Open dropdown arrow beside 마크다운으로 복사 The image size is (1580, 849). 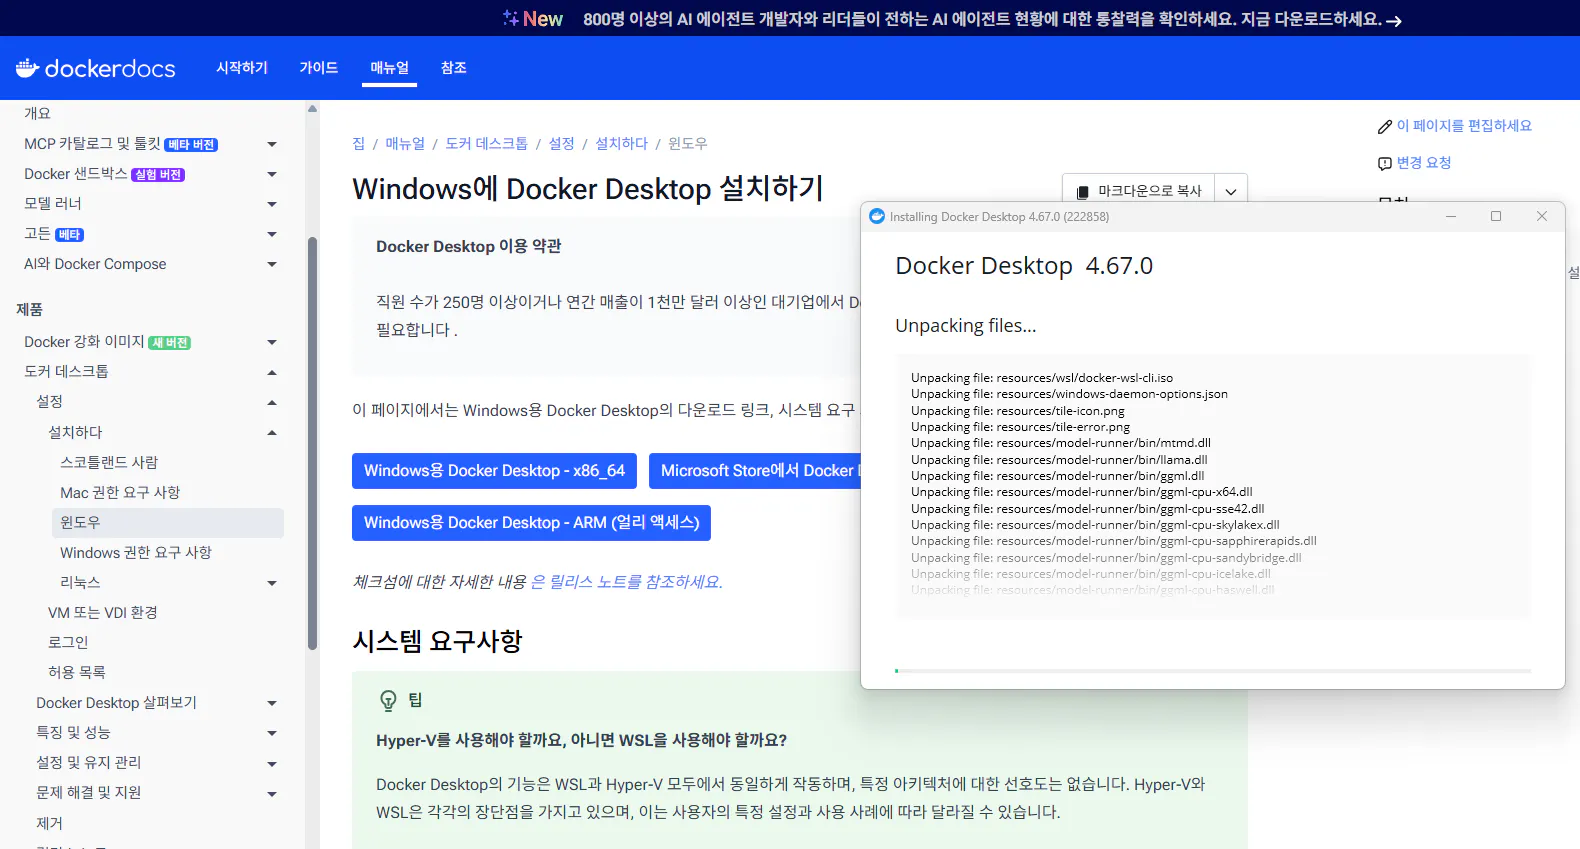(1231, 191)
